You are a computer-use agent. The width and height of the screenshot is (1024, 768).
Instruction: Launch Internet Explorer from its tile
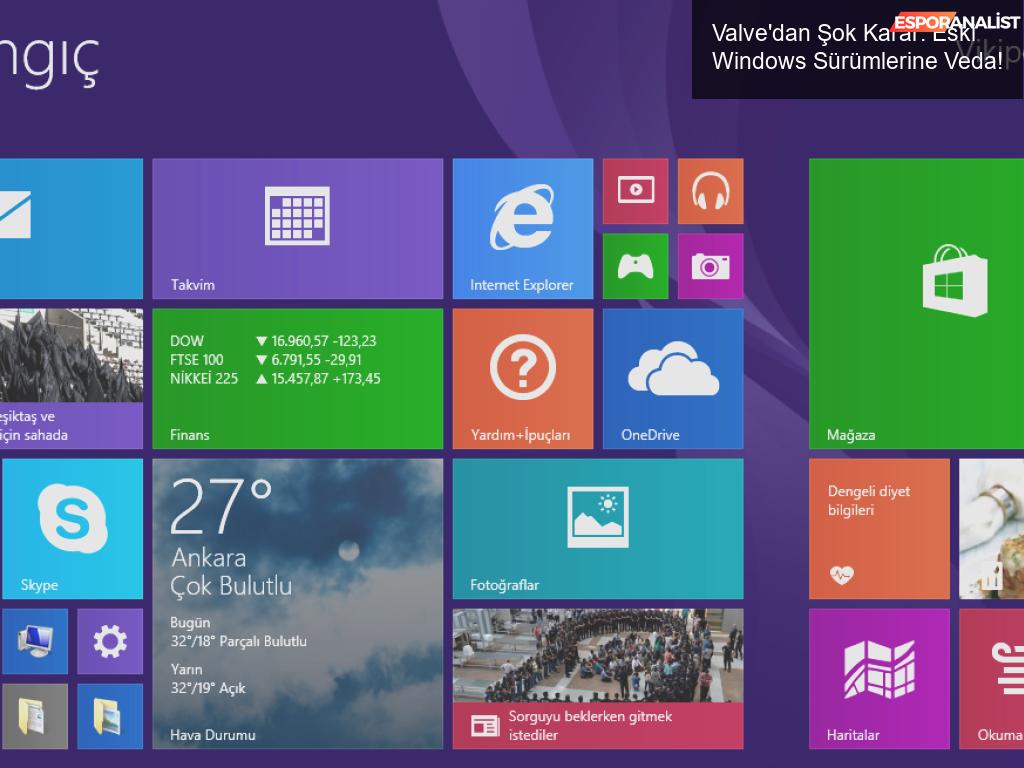coord(522,228)
